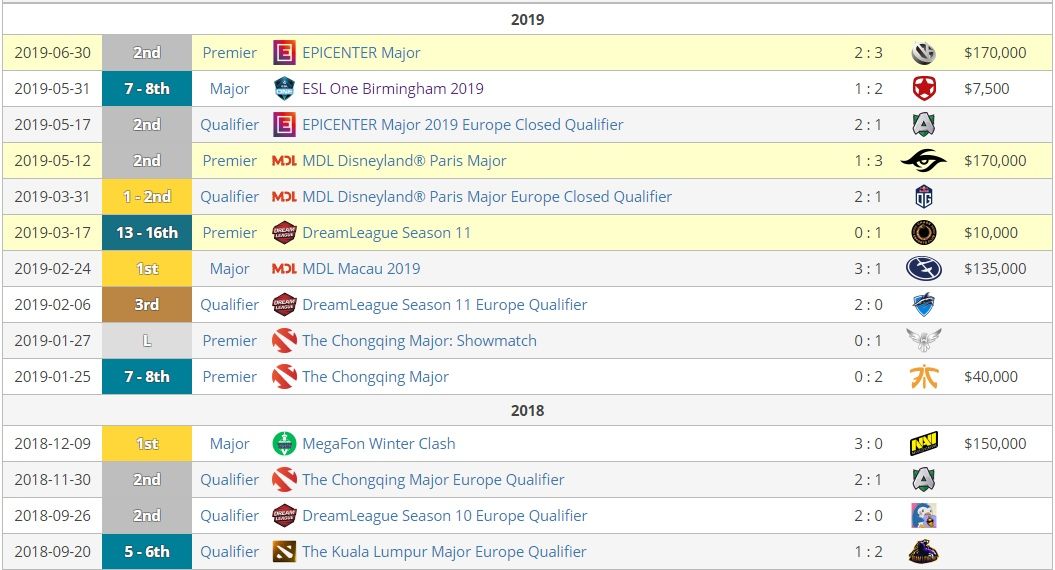Click the OG logo in Paris Qualifier row
The image size is (1055, 570).
(x=924, y=197)
